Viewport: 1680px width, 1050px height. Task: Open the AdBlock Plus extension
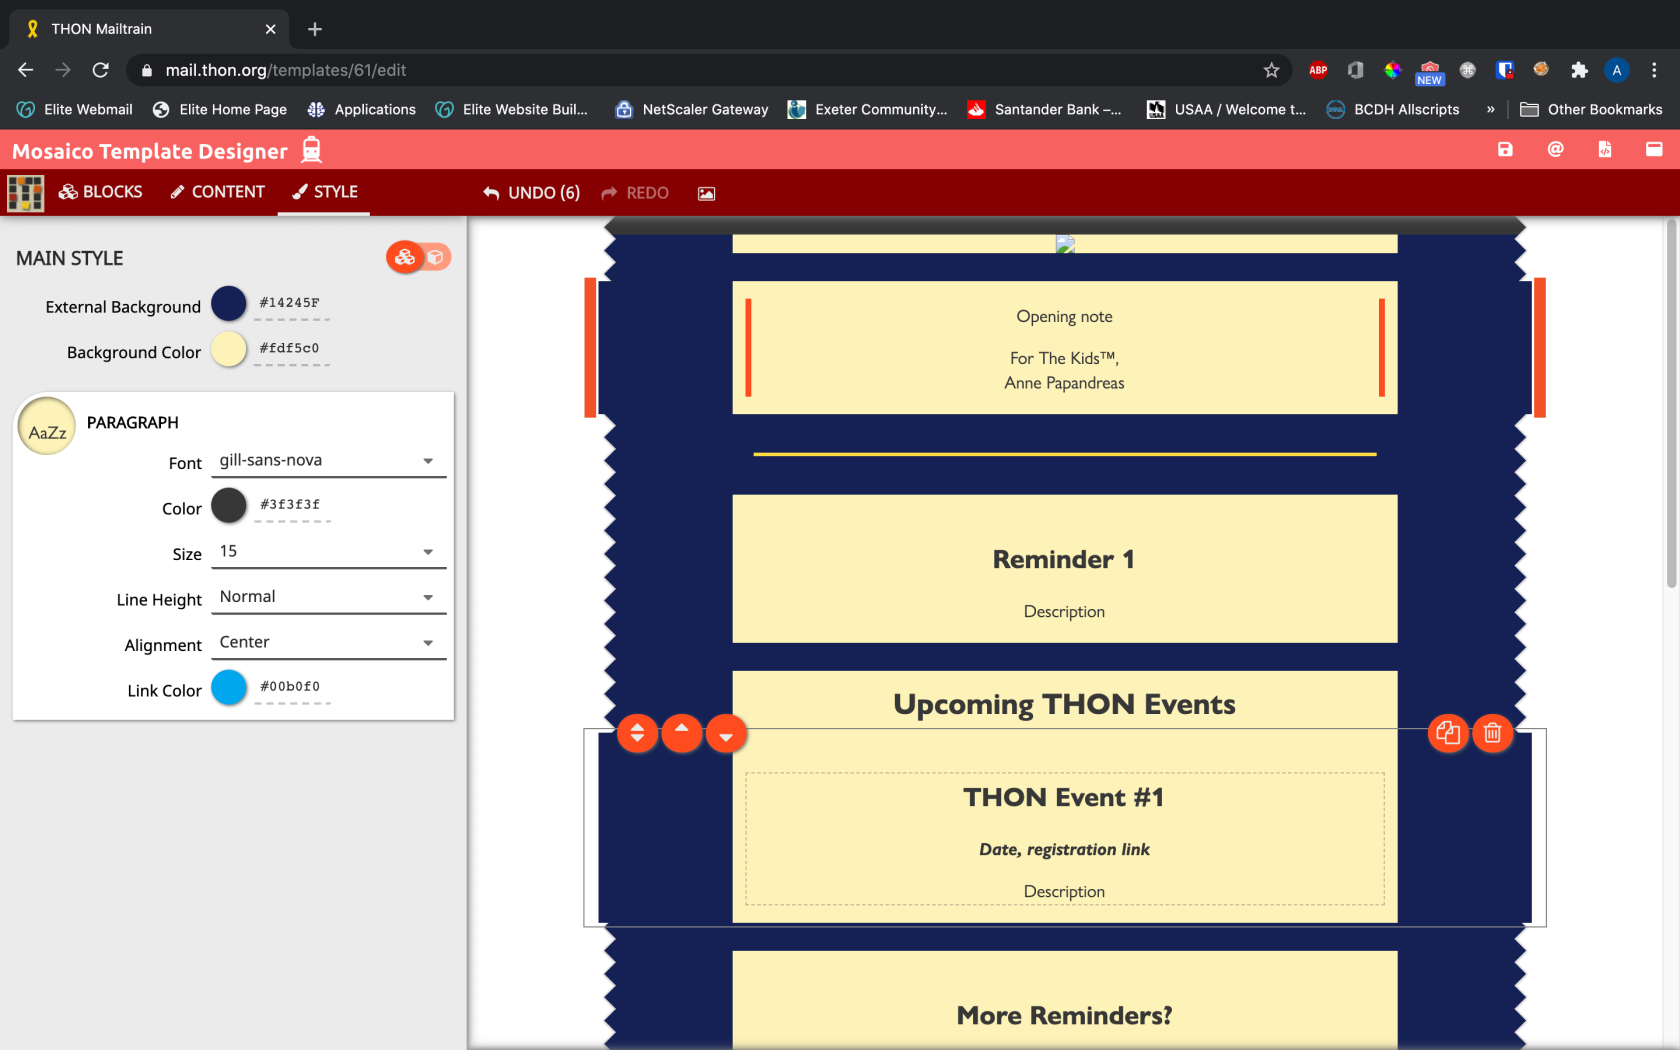[1318, 70]
